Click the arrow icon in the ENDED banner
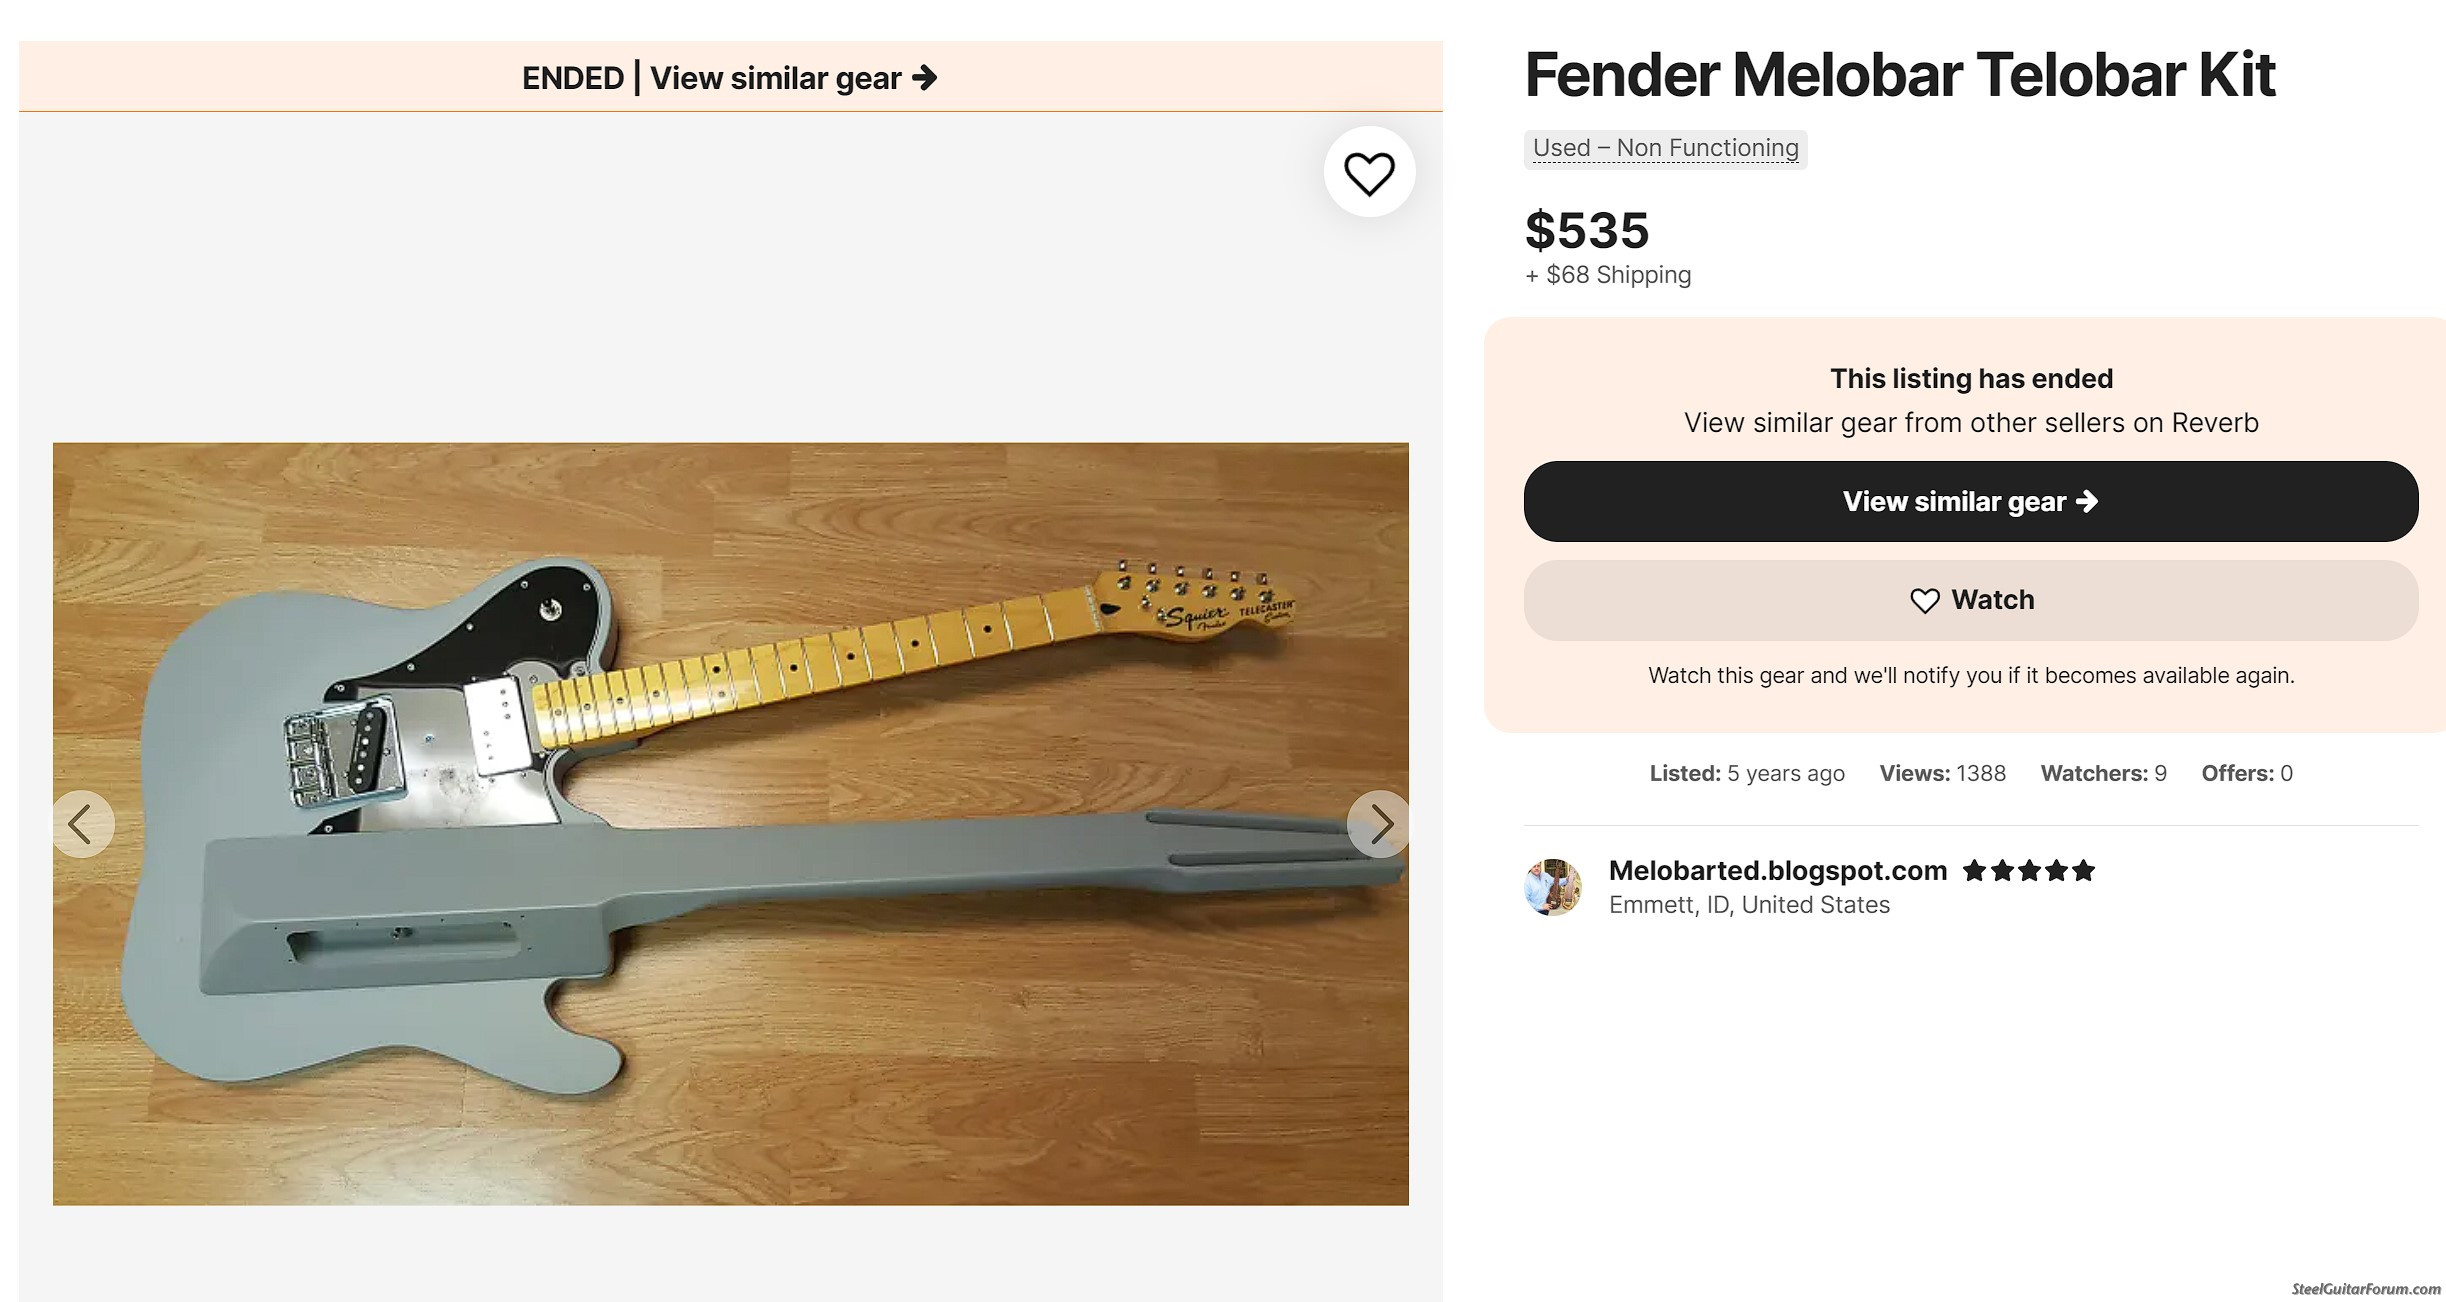Viewport: 2446px width, 1302px height. click(x=925, y=77)
